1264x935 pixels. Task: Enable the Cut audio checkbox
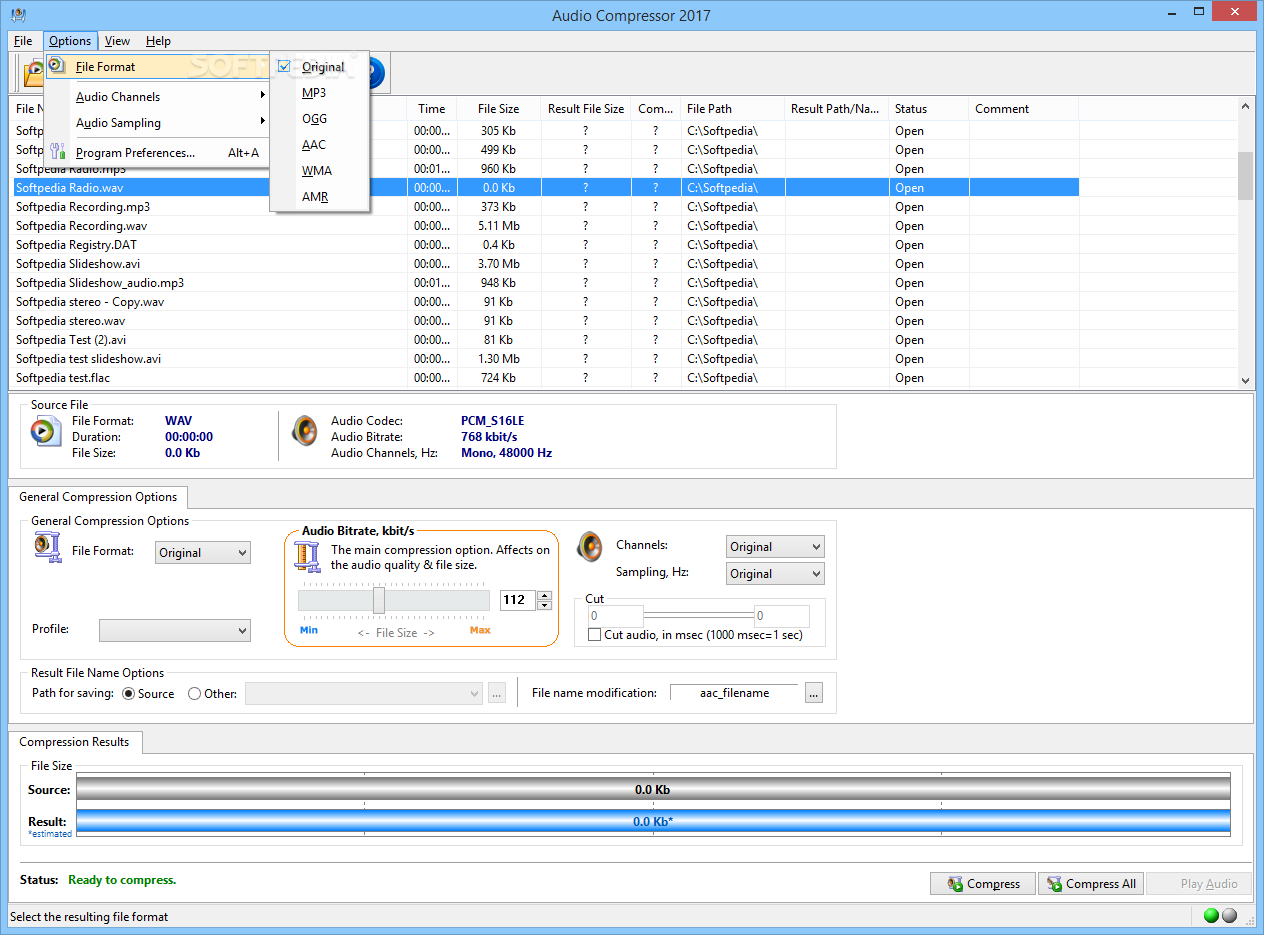point(595,635)
